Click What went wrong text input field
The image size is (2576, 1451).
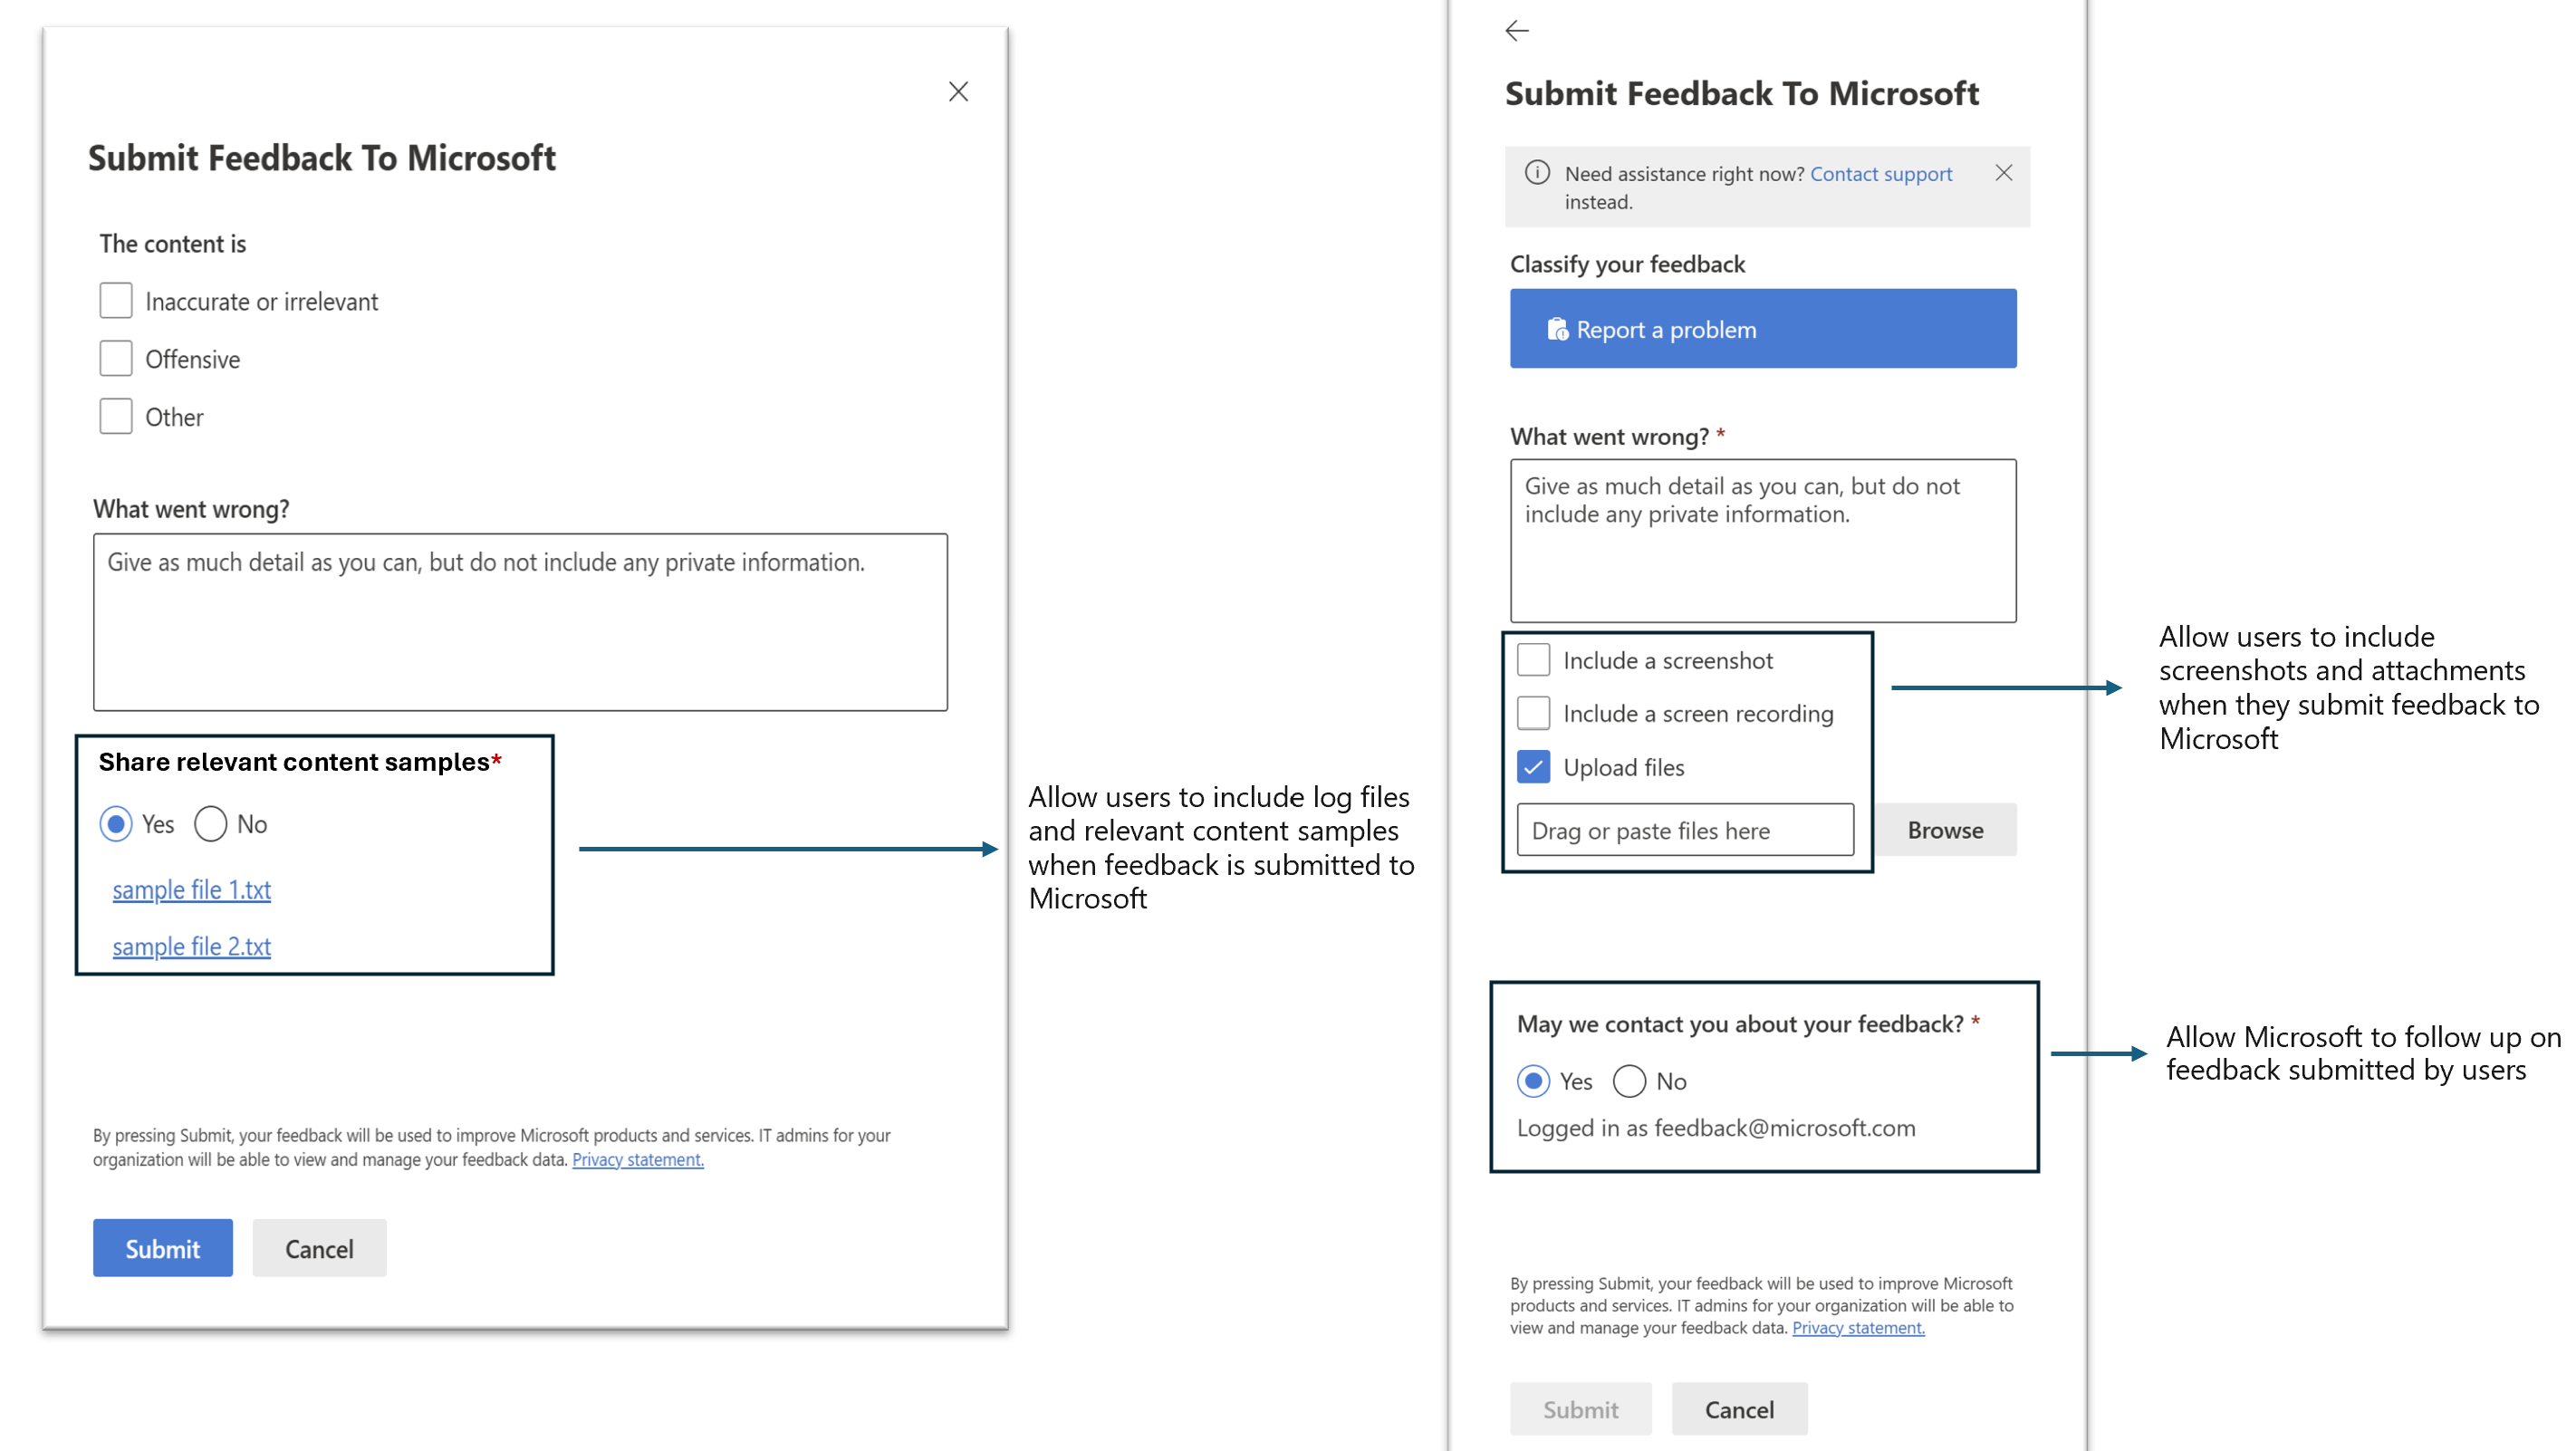click(524, 620)
